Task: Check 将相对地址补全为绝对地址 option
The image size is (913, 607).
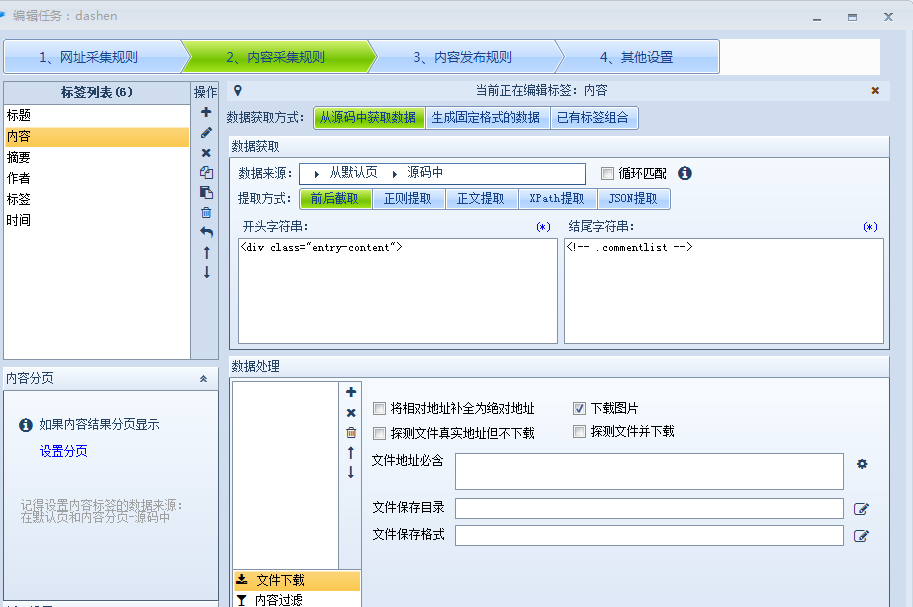Action: click(x=379, y=408)
